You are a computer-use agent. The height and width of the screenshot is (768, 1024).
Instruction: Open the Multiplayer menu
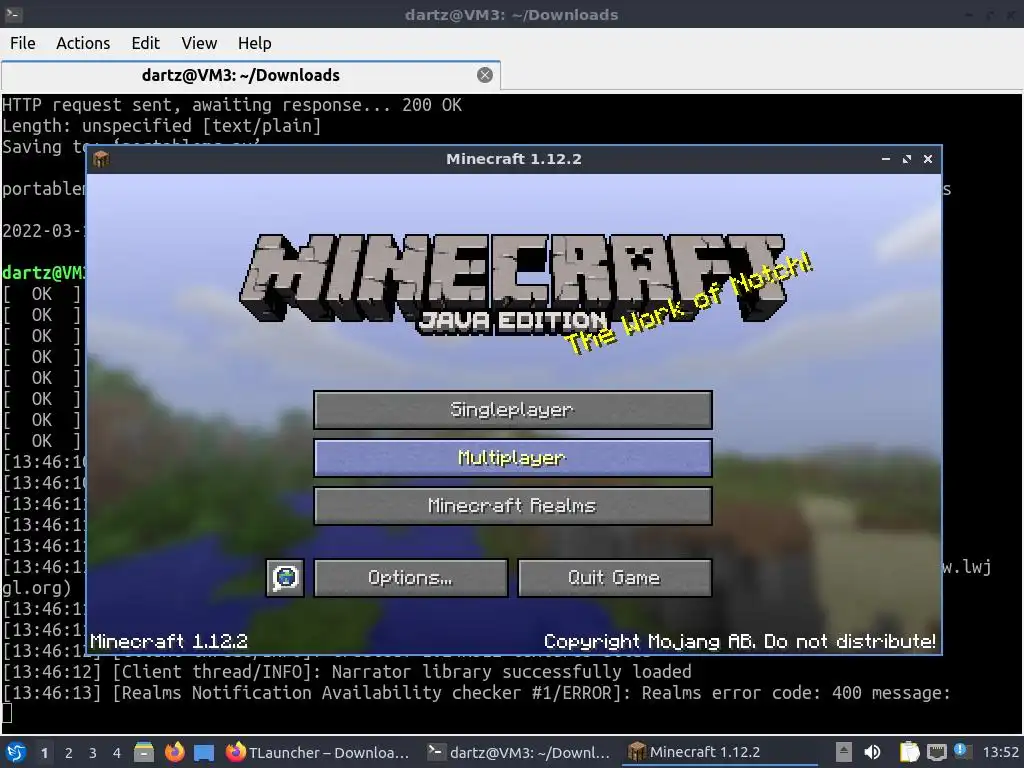[513, 458]
